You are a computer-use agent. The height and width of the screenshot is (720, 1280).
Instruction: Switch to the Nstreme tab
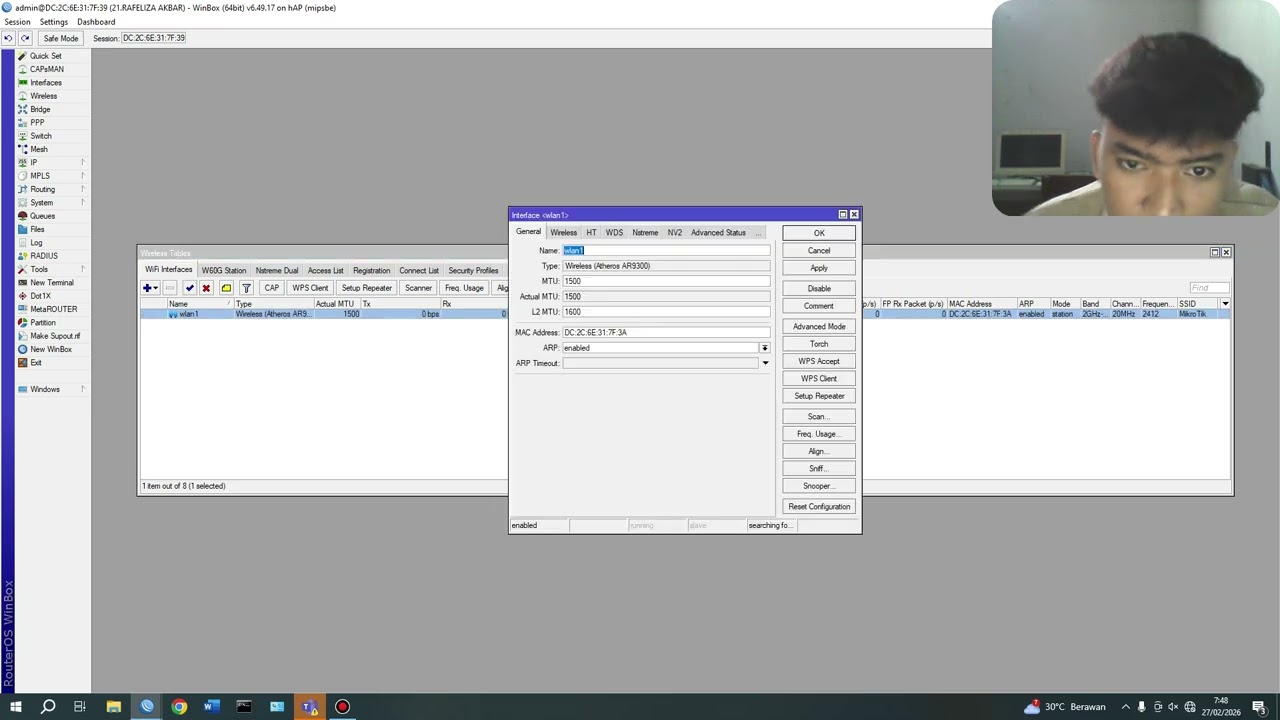tap(645, 233)
